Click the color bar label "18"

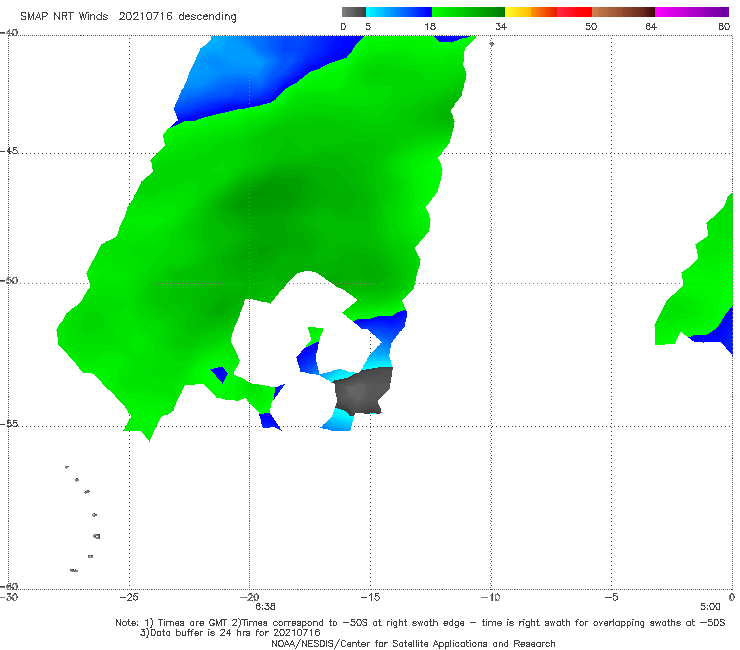pyautogui.click(x=430, y=26)
